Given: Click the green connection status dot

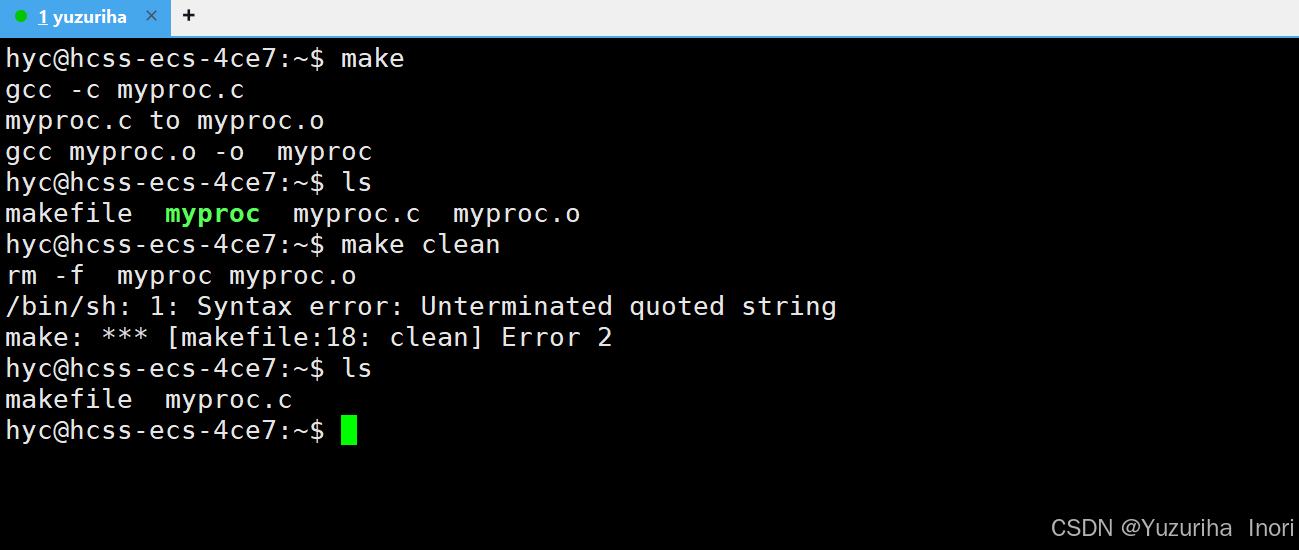Looking at the screenshot, I should tap(21, 17).
